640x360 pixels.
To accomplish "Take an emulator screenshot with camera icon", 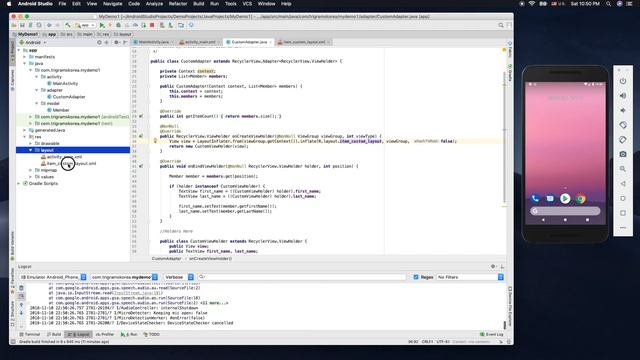I will pos(623,154).
